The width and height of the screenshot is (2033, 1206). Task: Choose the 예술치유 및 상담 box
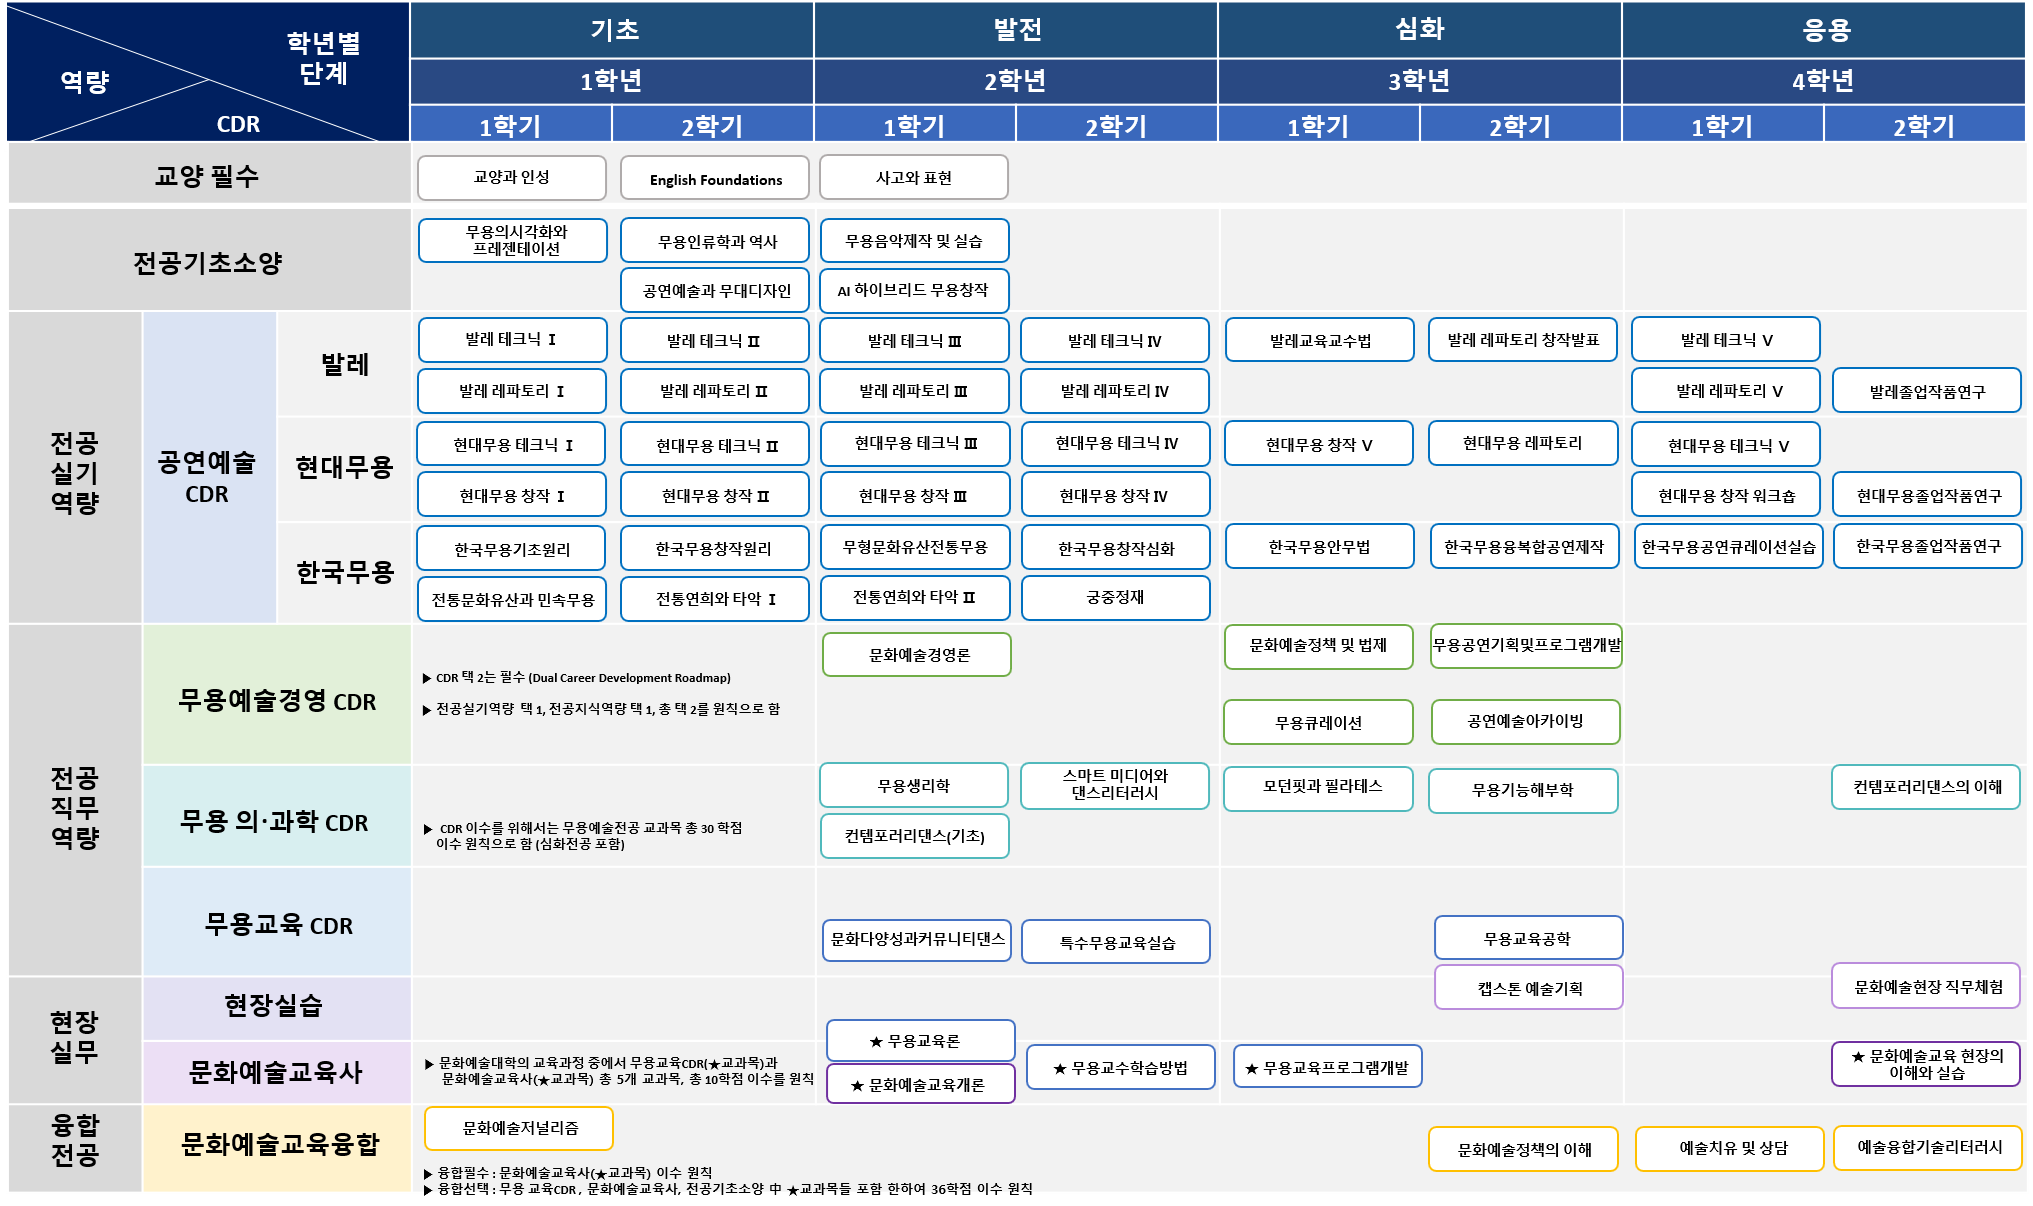[x=1730, y=1148]
